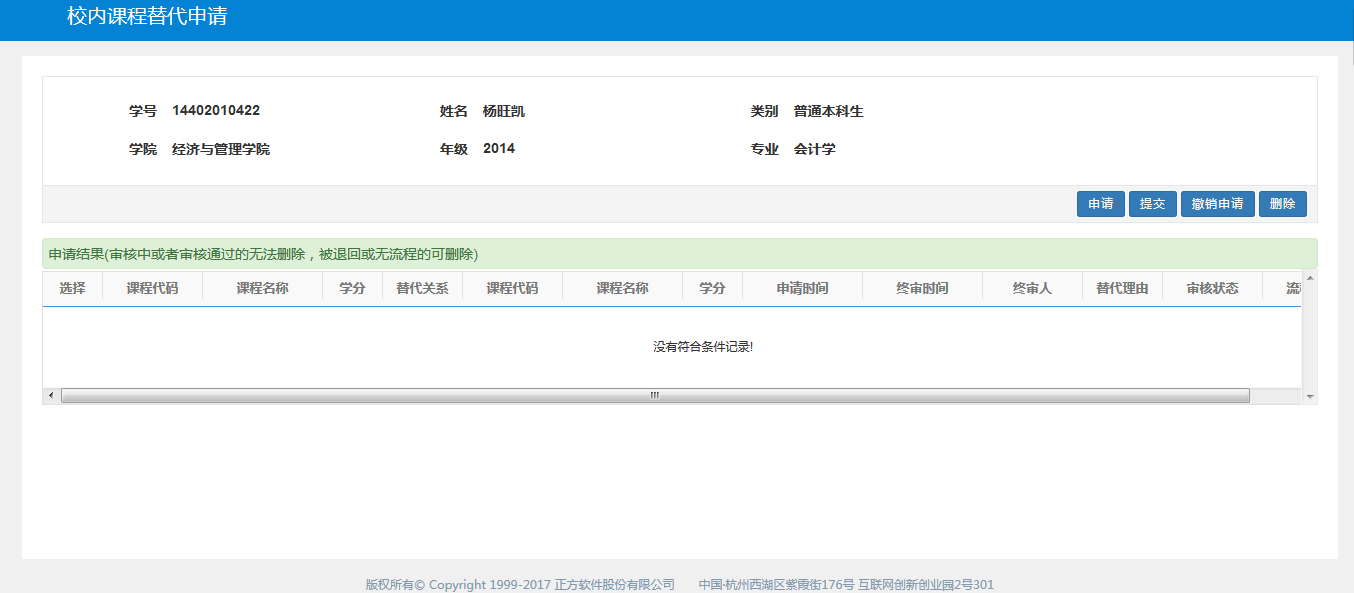This screenshot has width=1354, height=593.
Task: Click the 替代理由 column header
Action: pyautogui.click(x=1122, y=288)
